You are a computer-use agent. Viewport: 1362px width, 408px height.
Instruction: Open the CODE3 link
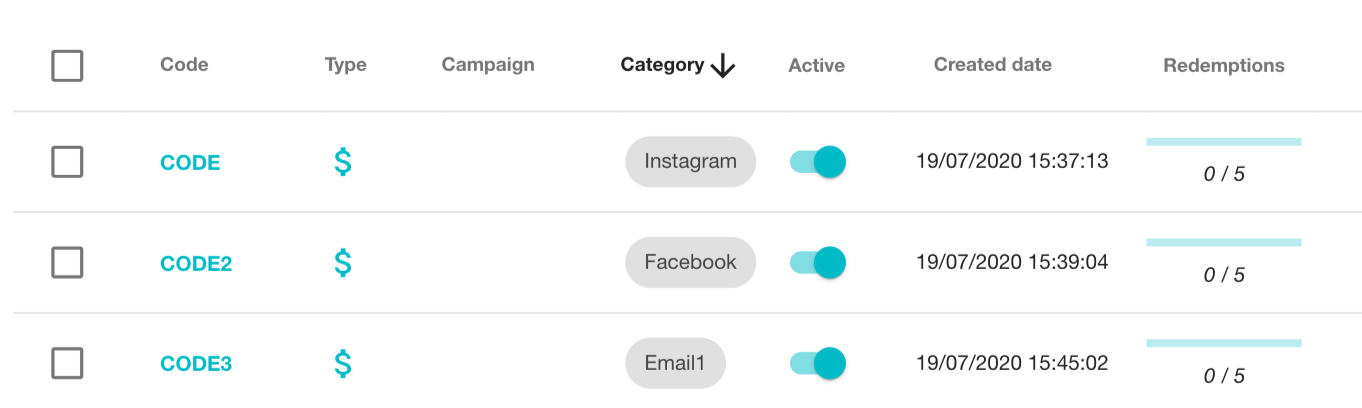click(x=196, y=364)
